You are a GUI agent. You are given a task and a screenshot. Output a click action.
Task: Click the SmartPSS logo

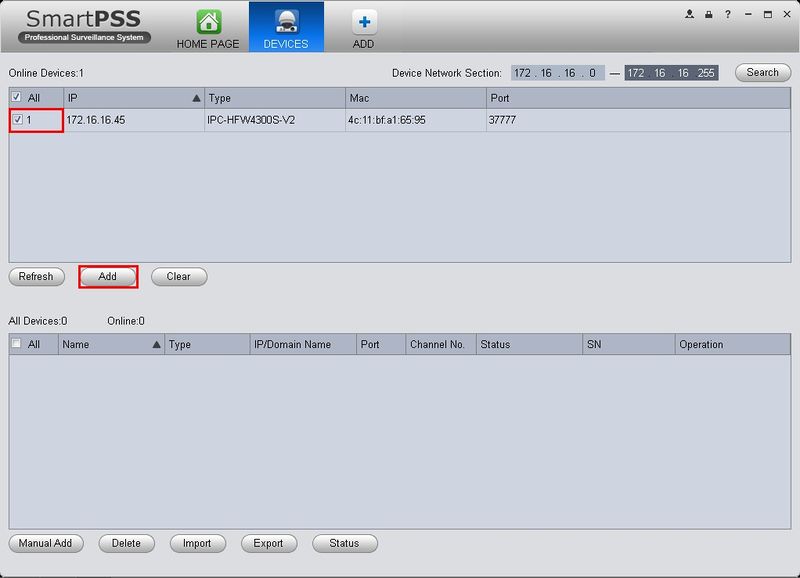tap(84, 26)
